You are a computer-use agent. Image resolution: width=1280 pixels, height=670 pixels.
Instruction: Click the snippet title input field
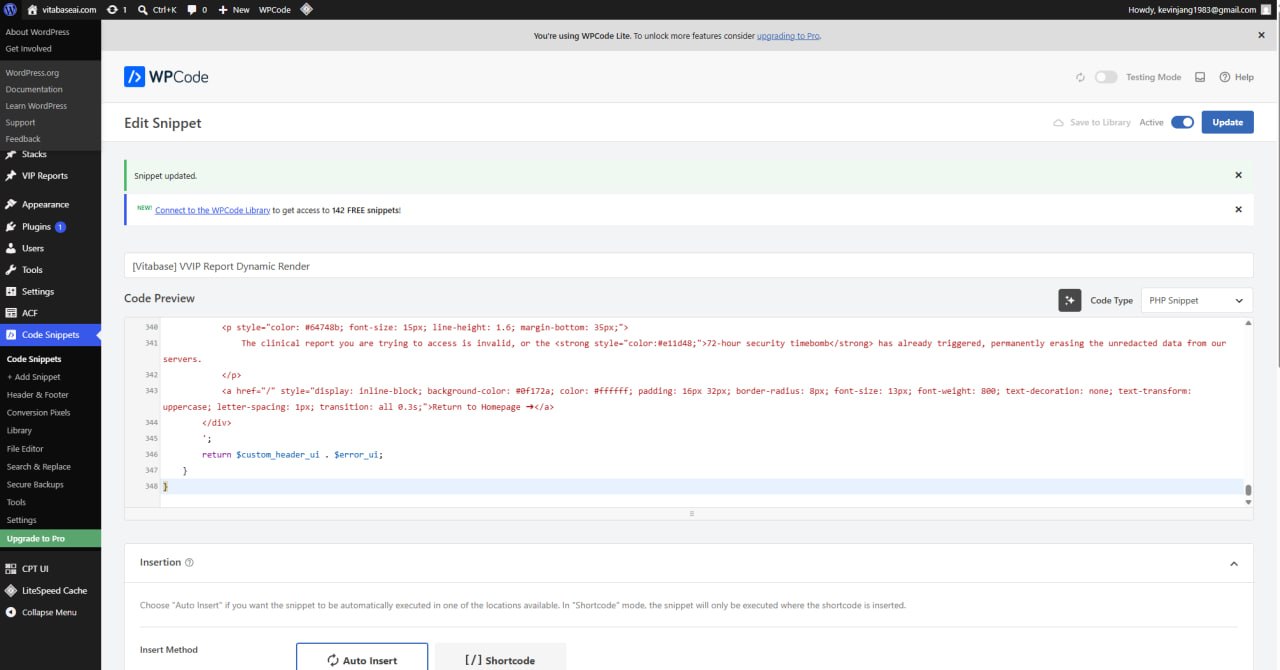tap(688, 266)
